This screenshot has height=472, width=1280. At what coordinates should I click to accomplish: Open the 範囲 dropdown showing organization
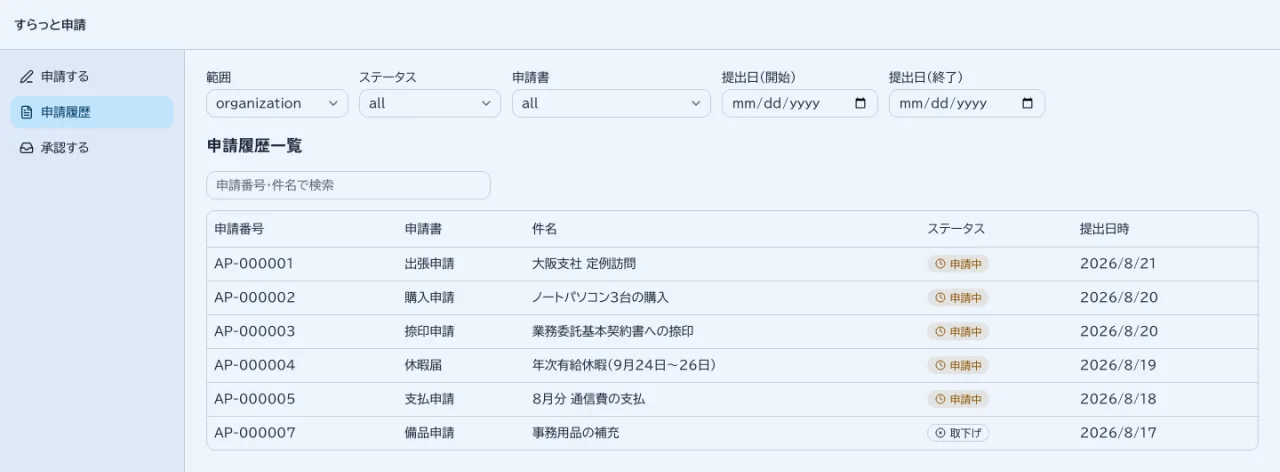tap(277, 103)
